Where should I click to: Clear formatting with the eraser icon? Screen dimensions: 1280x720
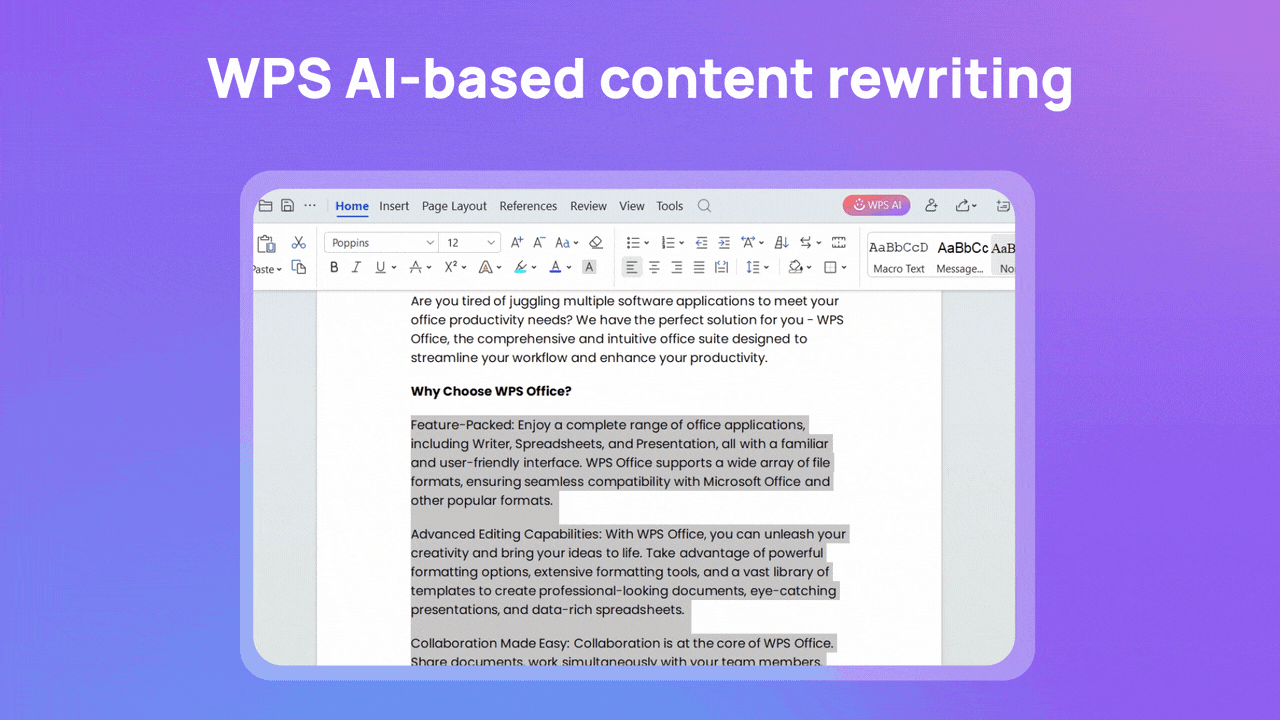[596, 243]
